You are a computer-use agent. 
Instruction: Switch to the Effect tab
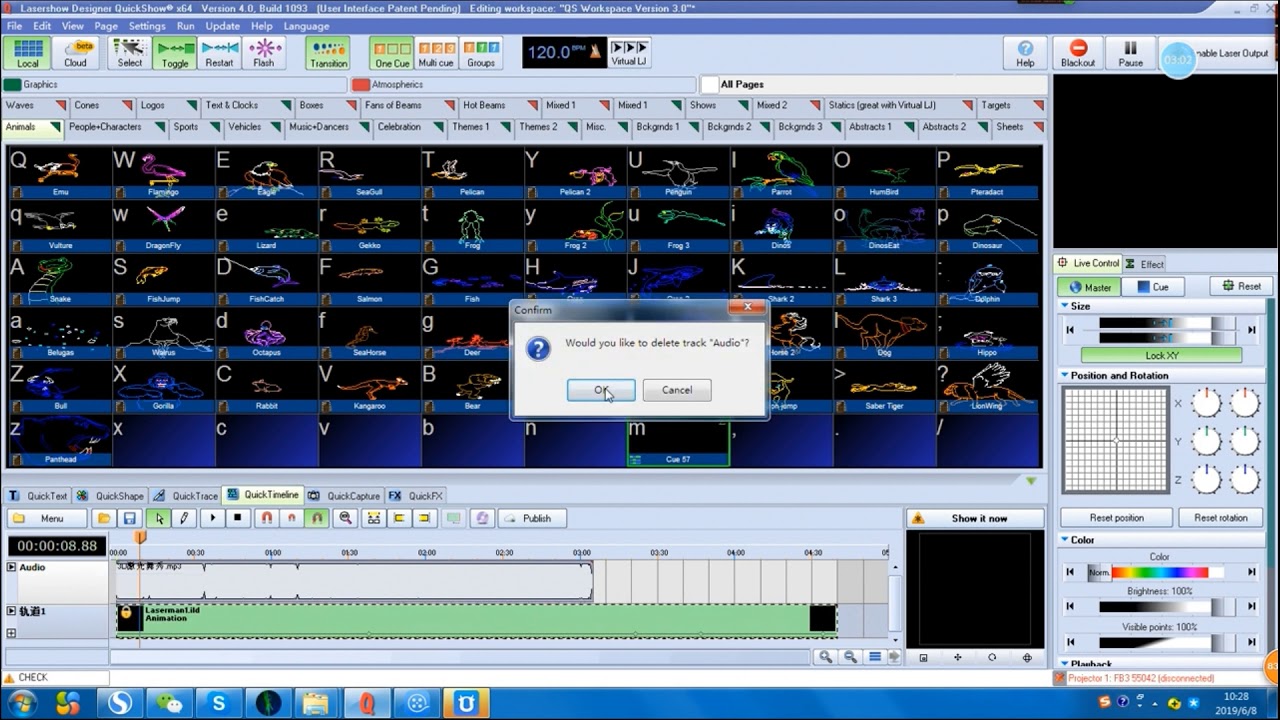tap(1145, 264)
